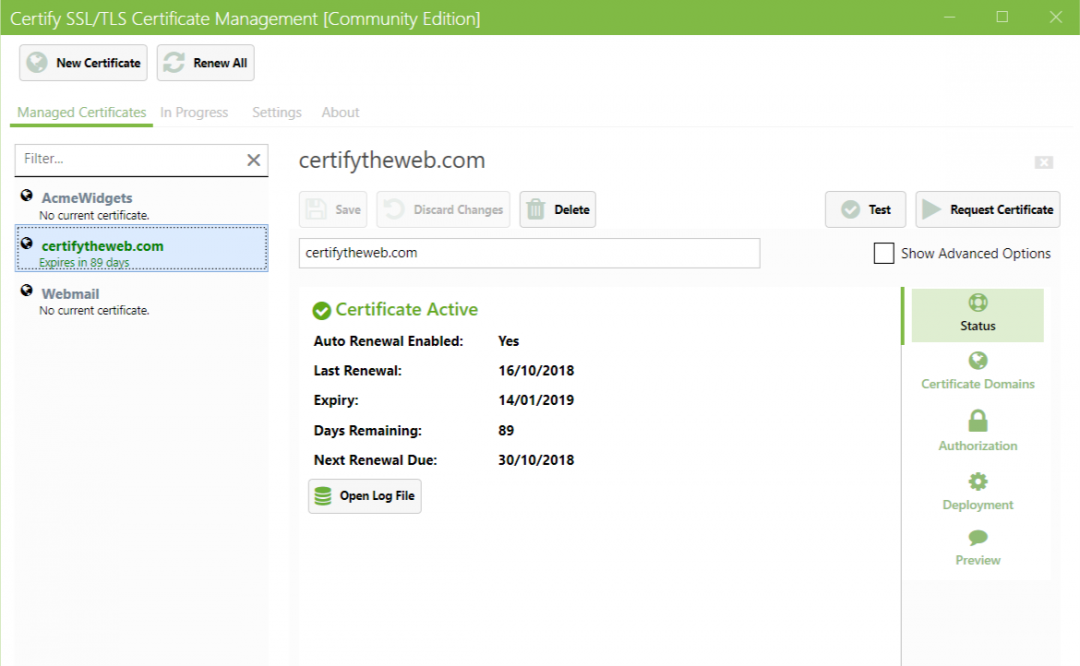
Task: Click the globe icon beside certifytheweb.com entry
Action: [26, 243]
